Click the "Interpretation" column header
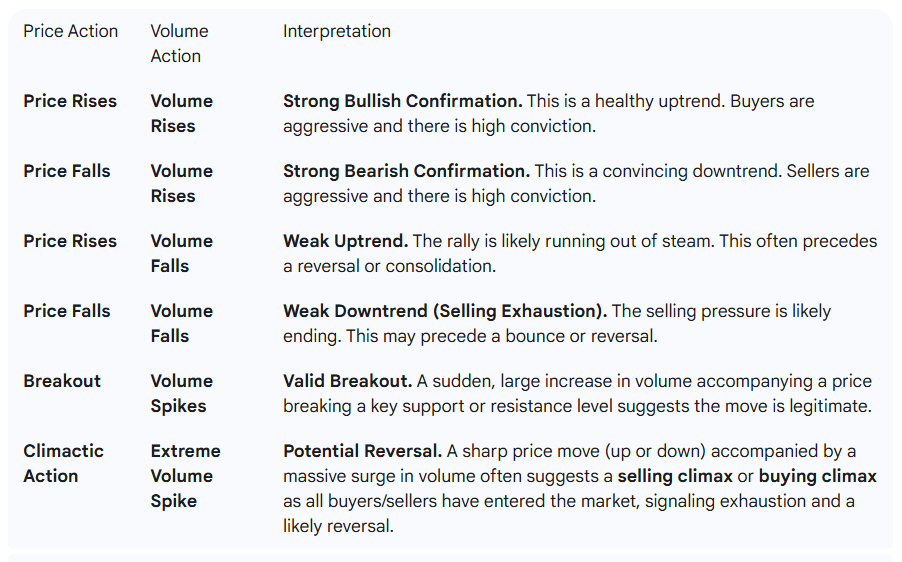 [336, 31]
